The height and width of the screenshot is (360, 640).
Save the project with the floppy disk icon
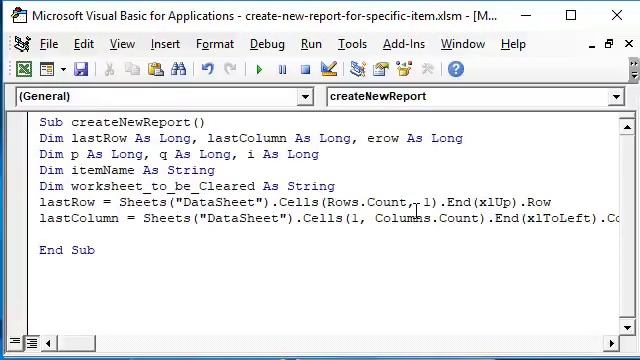pos(81,69)
